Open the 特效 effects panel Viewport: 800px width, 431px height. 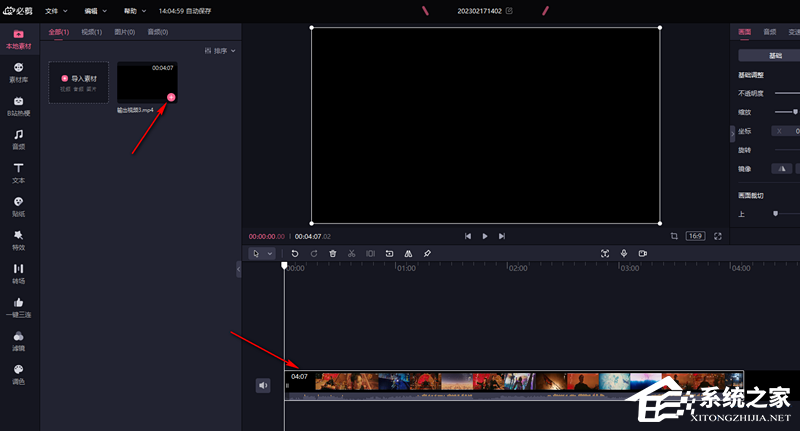[18, 239]
